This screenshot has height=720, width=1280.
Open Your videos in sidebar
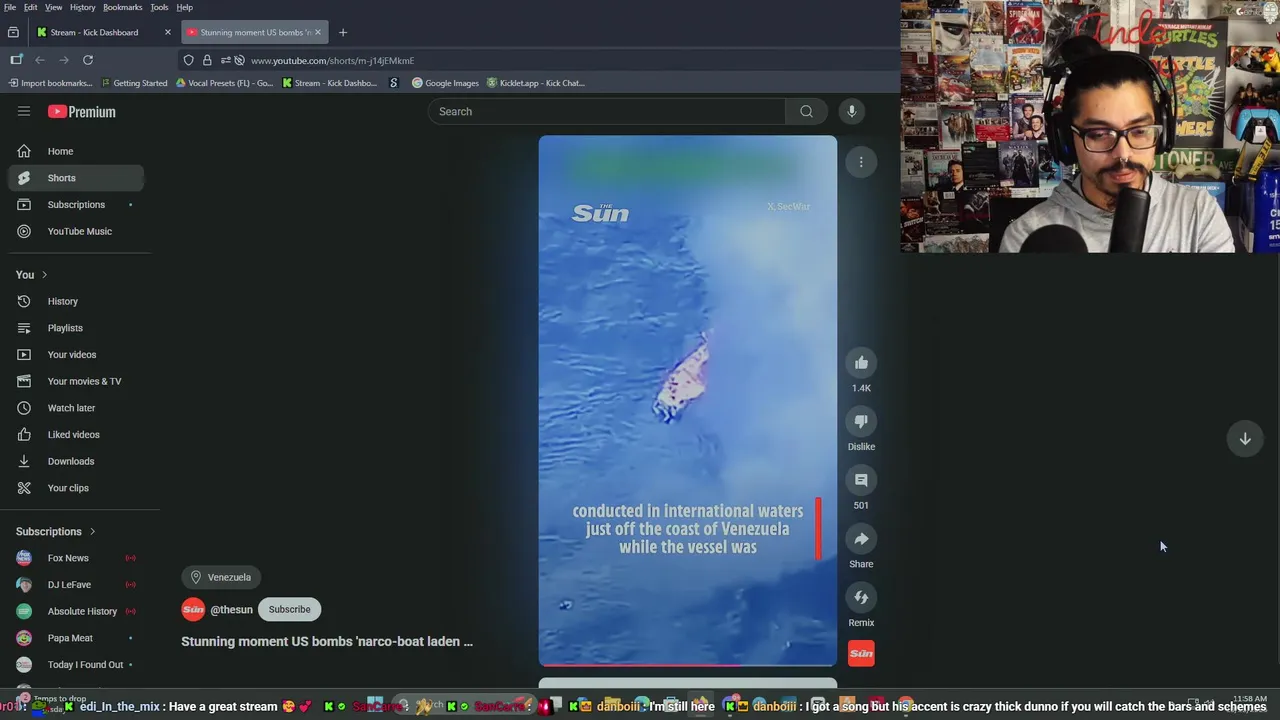(x=76, y=354)
